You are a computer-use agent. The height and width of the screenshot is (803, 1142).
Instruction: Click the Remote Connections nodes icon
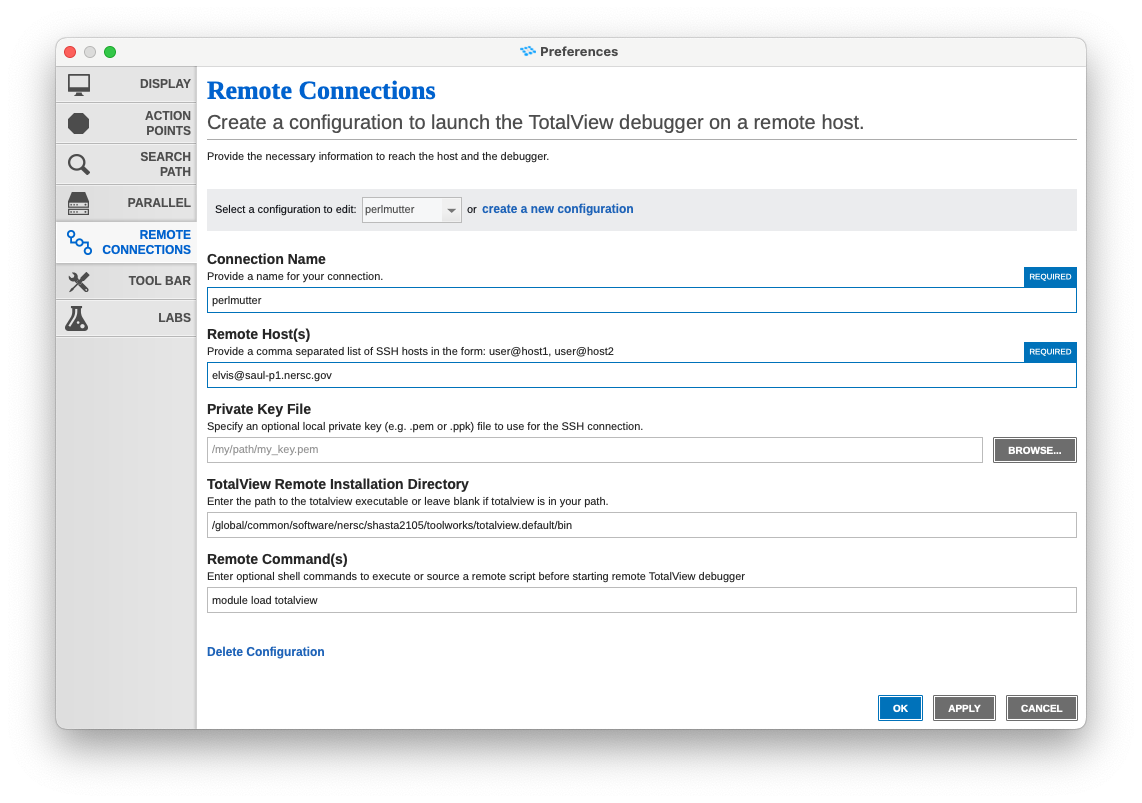click(x=79, y=242)
